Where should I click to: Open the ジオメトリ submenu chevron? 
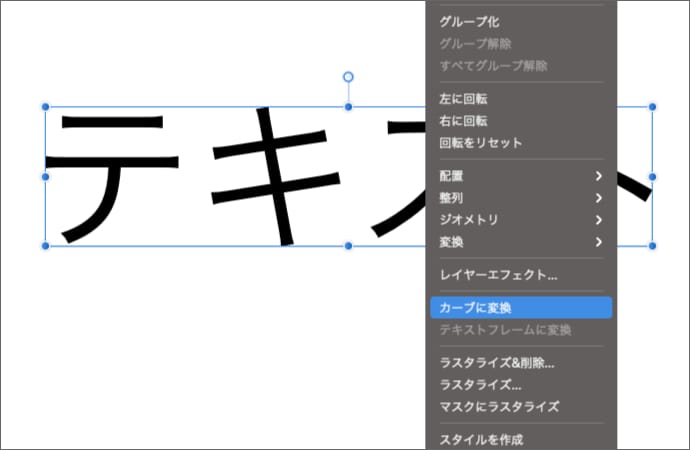coord(598,220)
